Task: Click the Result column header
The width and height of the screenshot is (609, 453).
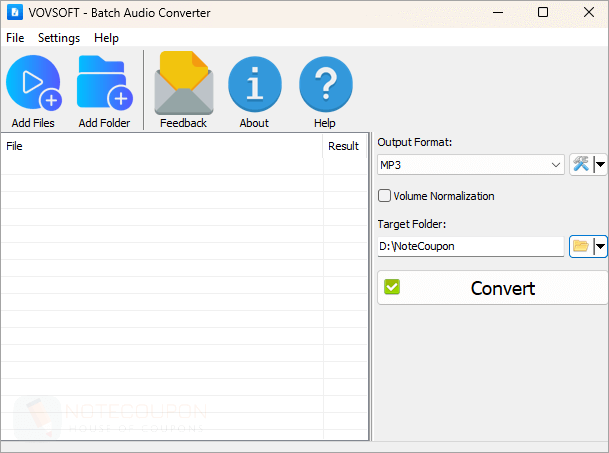Action: click(345, 146)
